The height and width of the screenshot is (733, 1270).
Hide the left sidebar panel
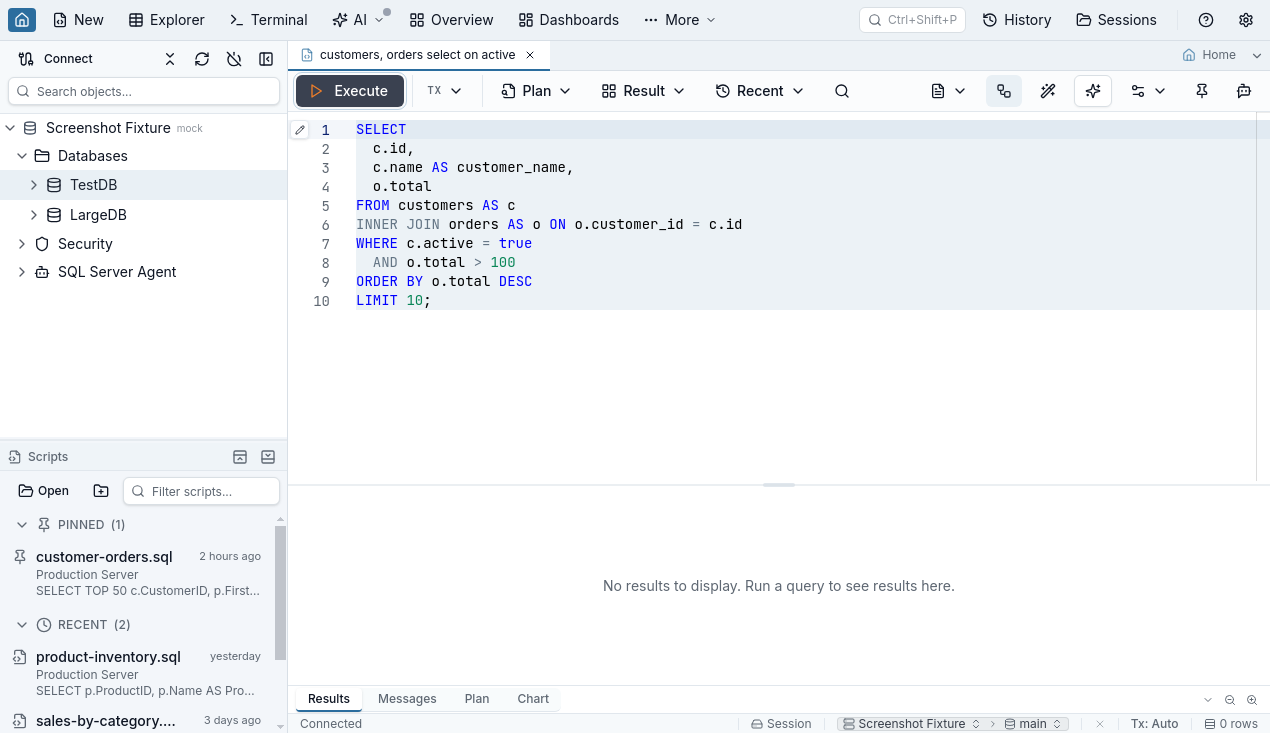point(266,59)
